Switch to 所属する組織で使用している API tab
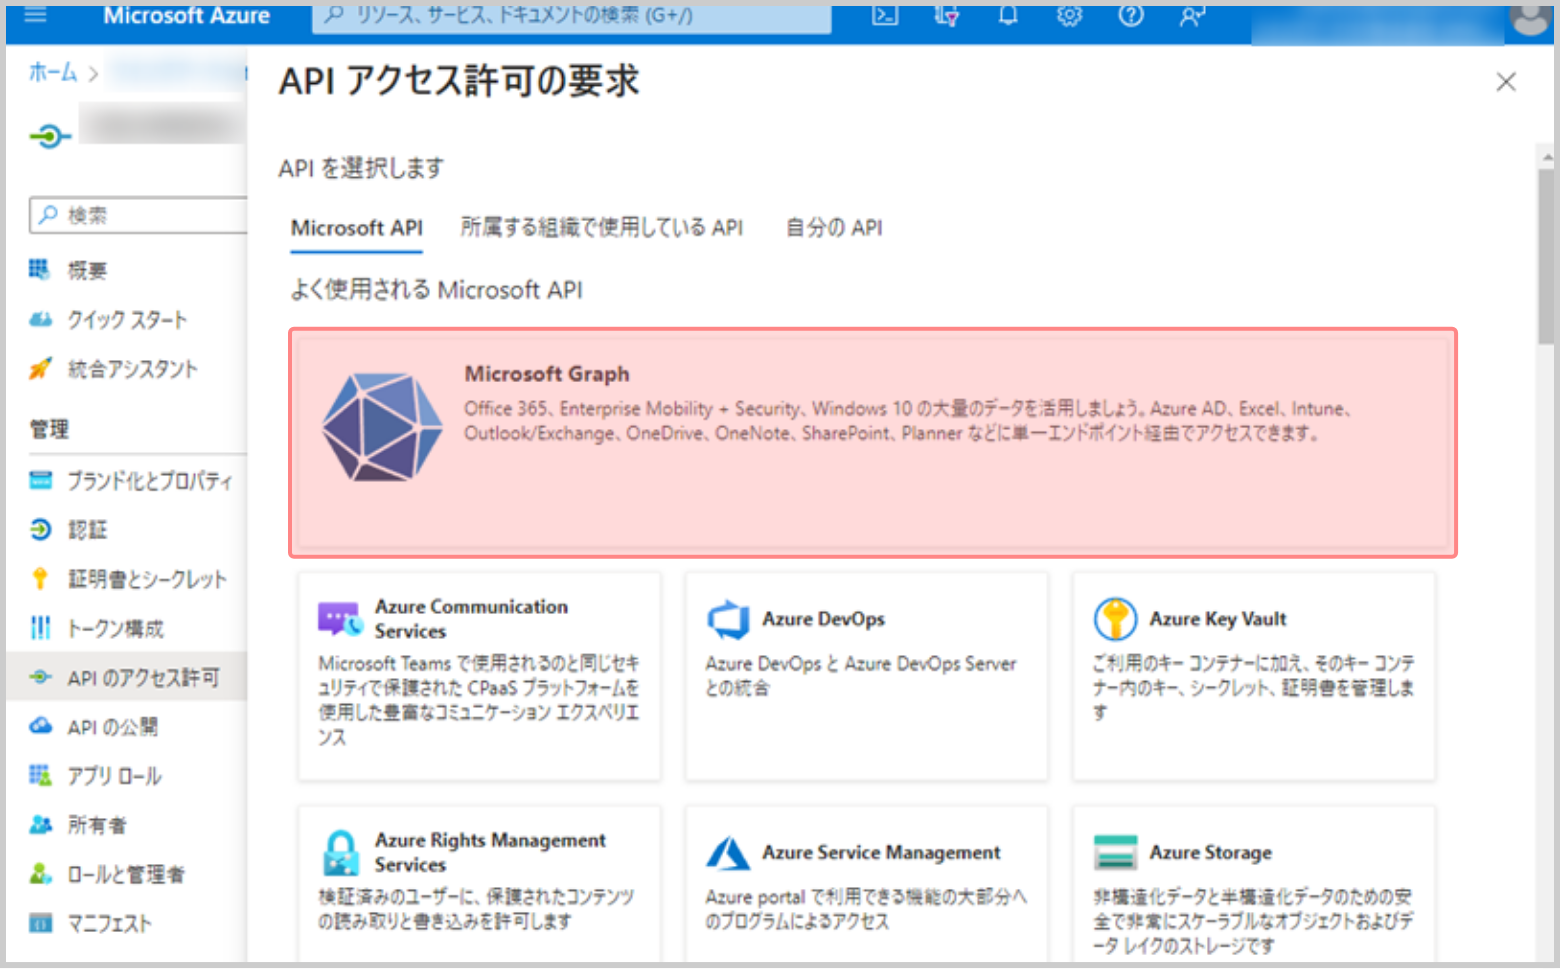The width and height of the screenshot is (1560, 969). tap(601, 228)
